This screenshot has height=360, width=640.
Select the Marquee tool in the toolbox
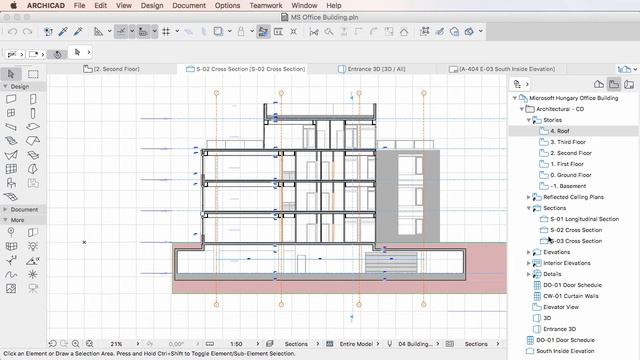tap(33, 74)
